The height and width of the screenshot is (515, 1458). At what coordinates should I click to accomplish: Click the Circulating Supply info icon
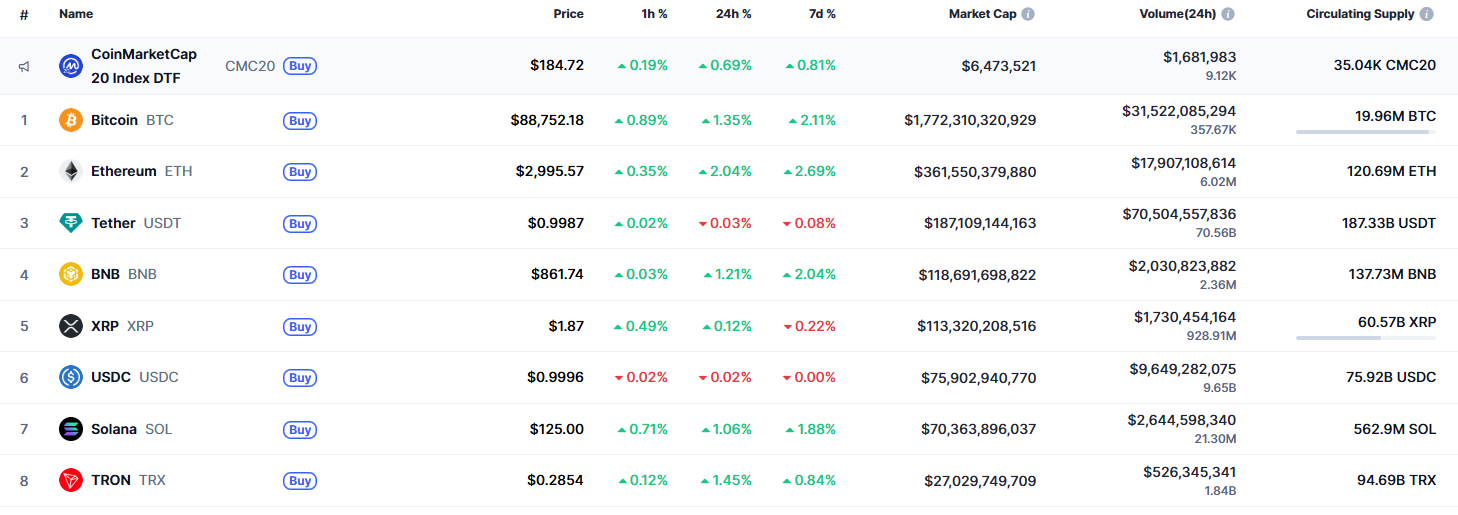(x=1427, y=15)
